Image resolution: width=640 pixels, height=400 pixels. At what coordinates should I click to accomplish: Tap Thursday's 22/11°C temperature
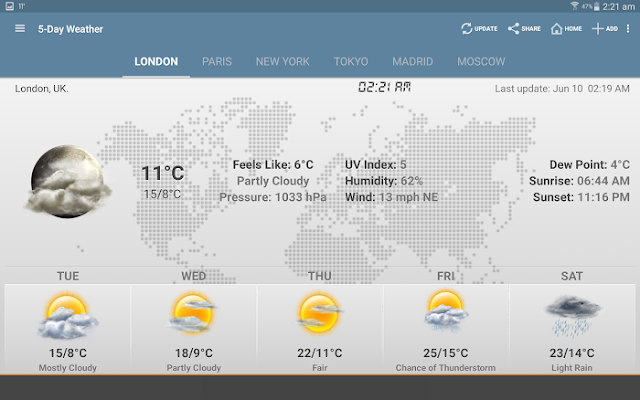pos(320,353)
